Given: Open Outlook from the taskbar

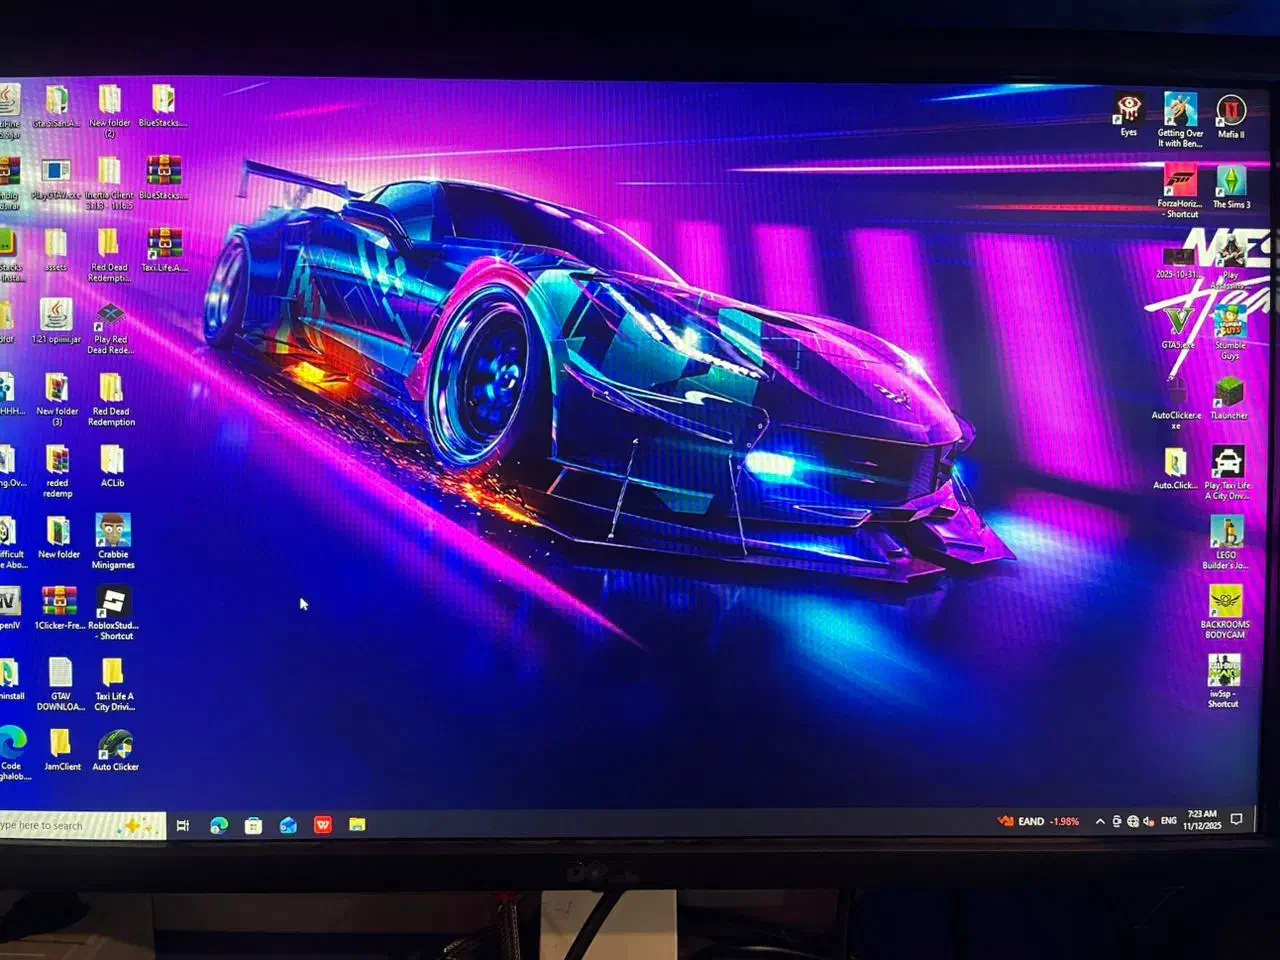Looking at the screenshot, I should [288, 825].
